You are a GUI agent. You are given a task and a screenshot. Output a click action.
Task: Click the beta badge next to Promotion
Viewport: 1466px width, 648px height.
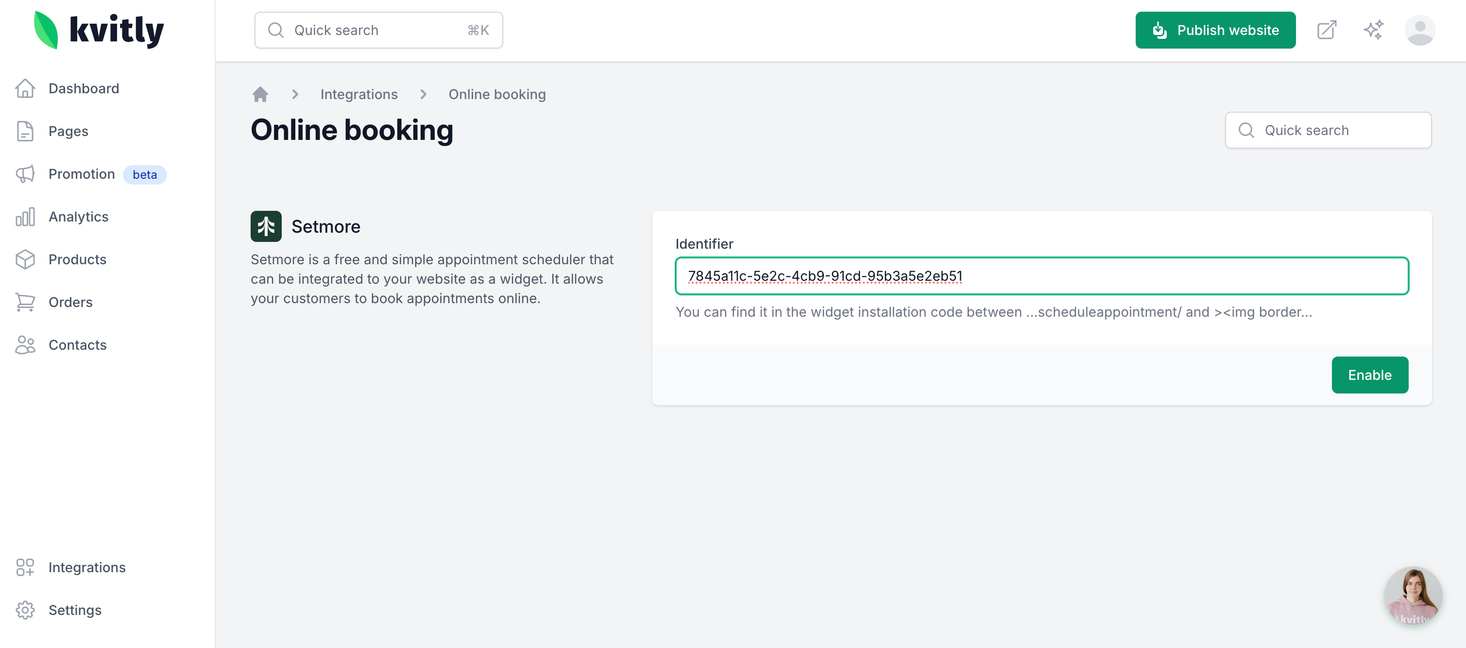pyautogui.click(x=145, y=174)
